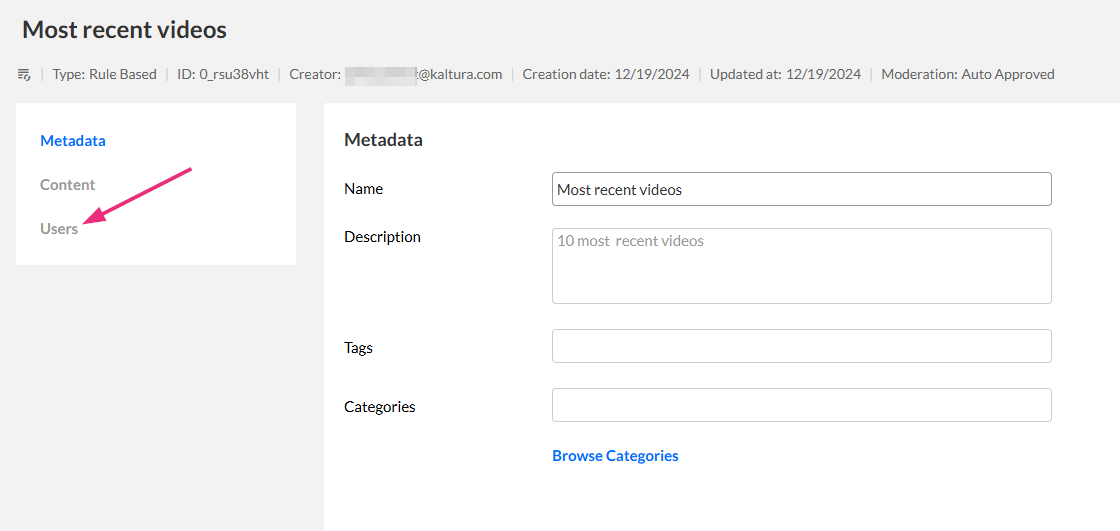Image resolution: width=1120 pixels, height=531 pixels.
Task: Click the Description field label
Action: click(x=382, y=237)
